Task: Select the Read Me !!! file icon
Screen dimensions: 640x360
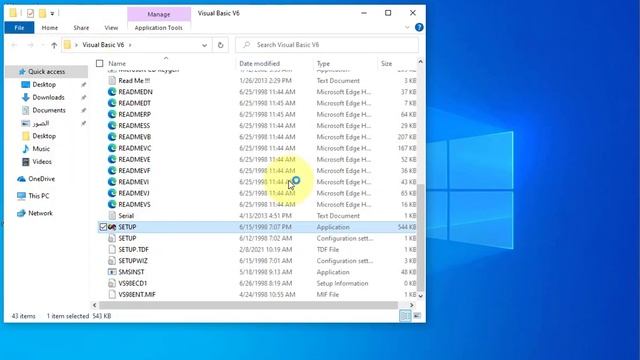Action: click(112, 81)
